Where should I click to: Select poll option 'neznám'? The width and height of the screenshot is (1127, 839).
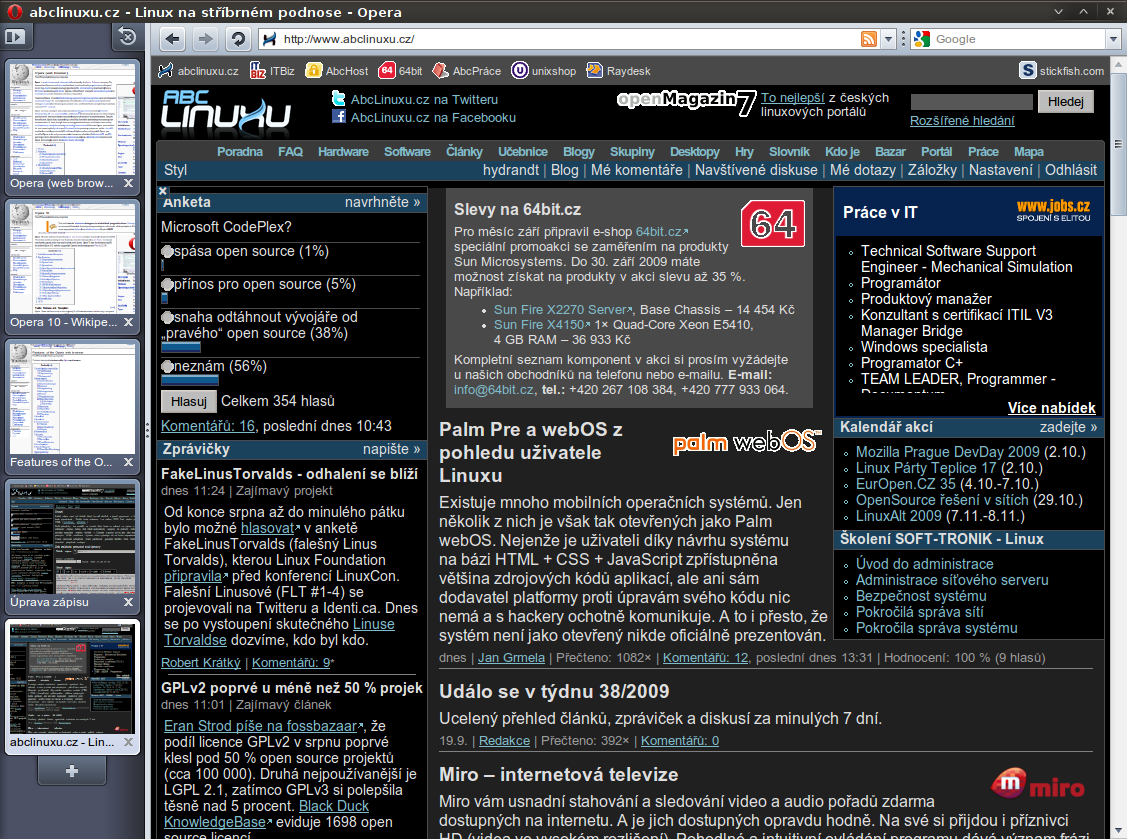167,367
